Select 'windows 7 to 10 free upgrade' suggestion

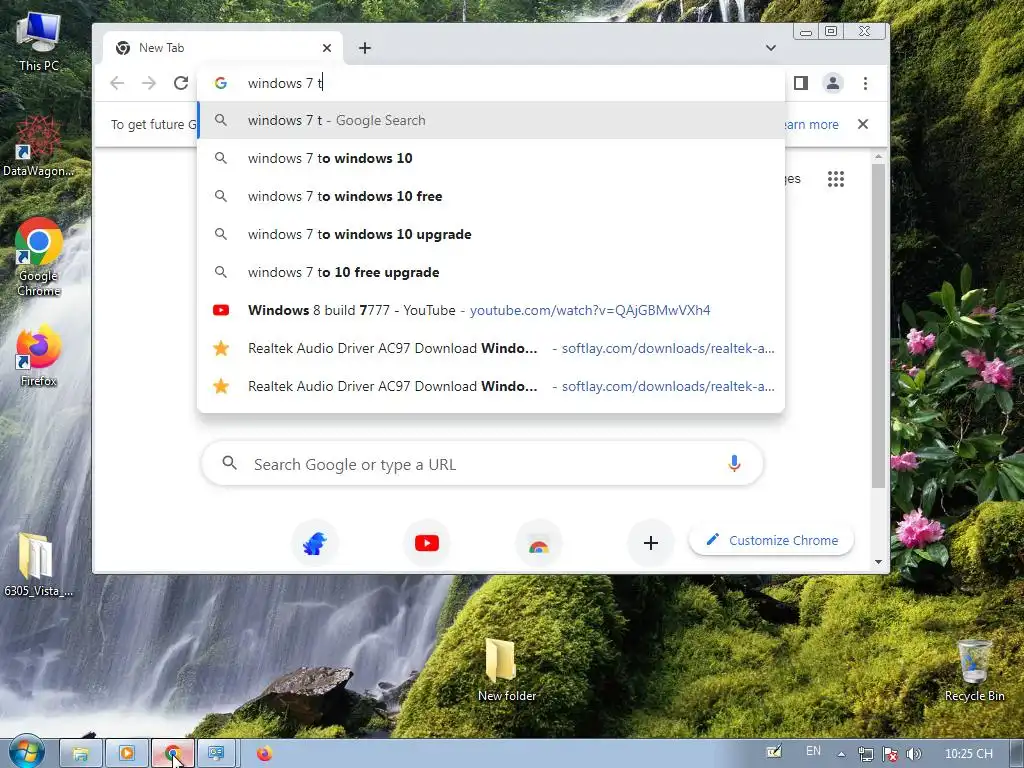pyautogui.click(x=491, y=272)
